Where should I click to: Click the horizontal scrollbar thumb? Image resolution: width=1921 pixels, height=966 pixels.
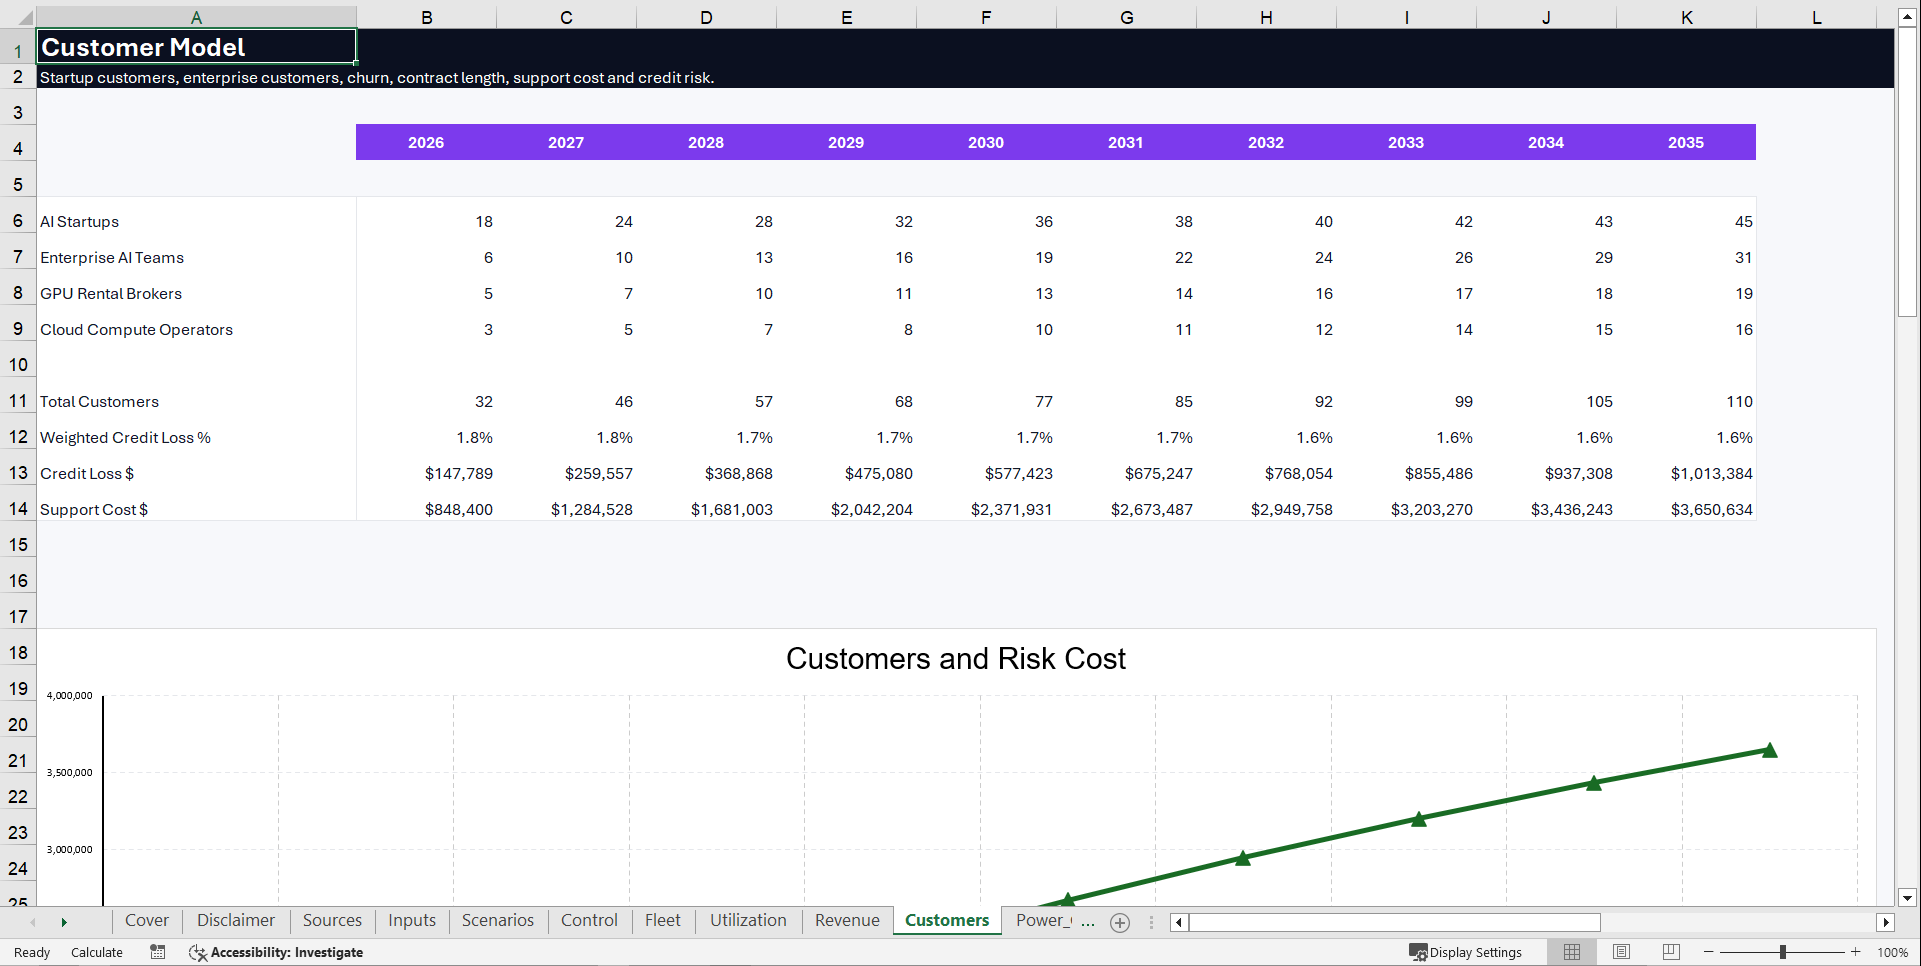tap(1395, 922)
